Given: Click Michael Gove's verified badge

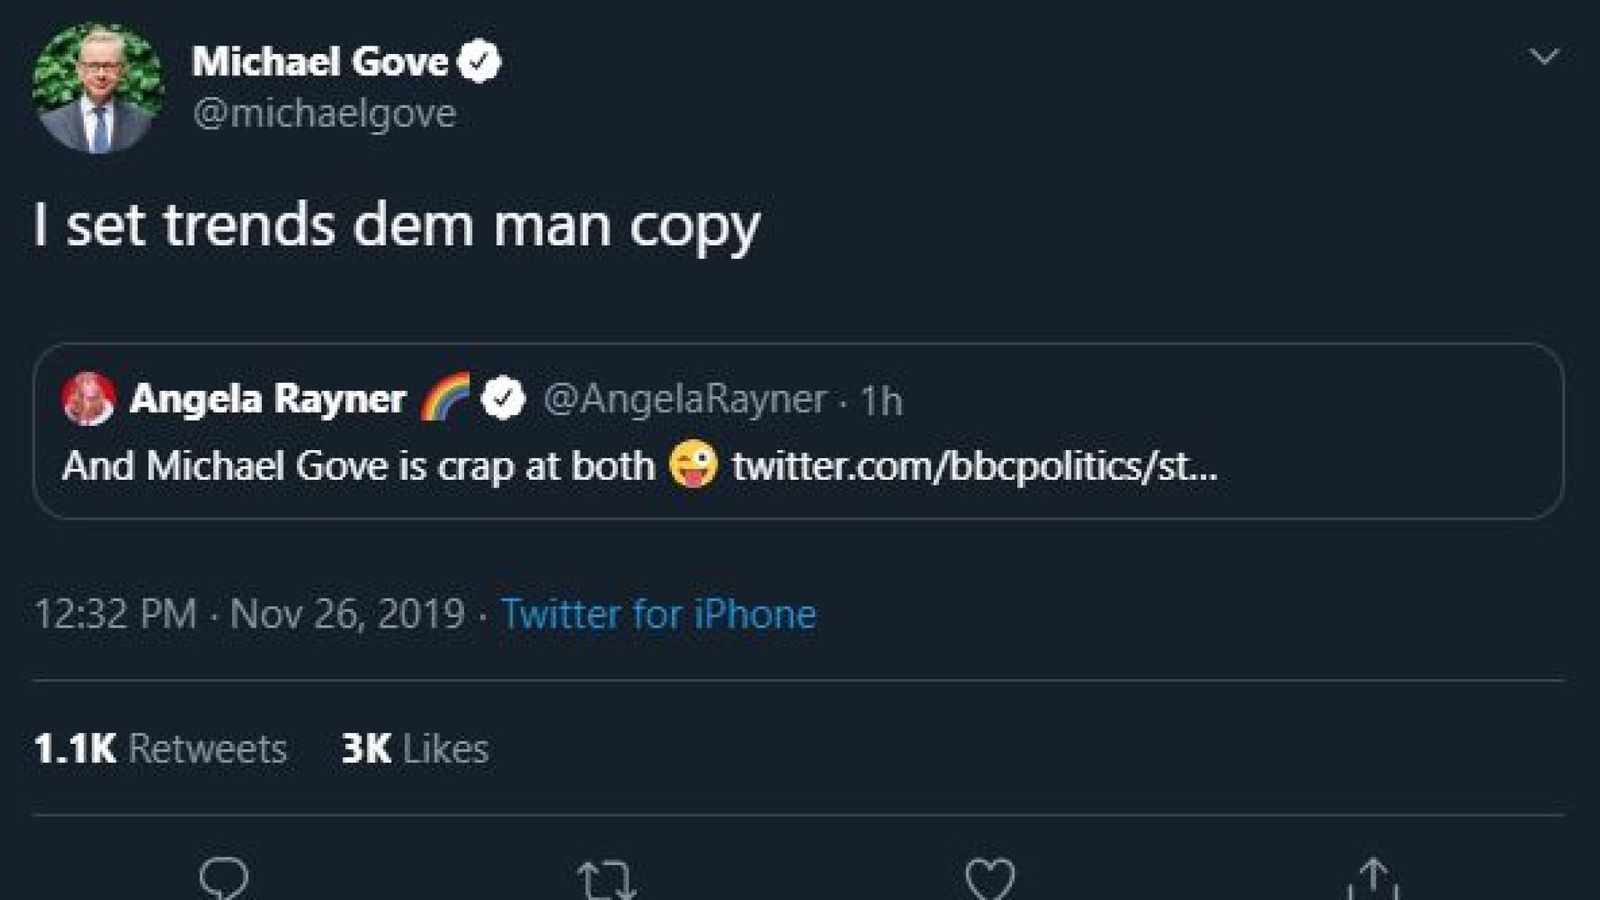Looking at the screenshot, I should pyautogui.click(x=479, y=61).
